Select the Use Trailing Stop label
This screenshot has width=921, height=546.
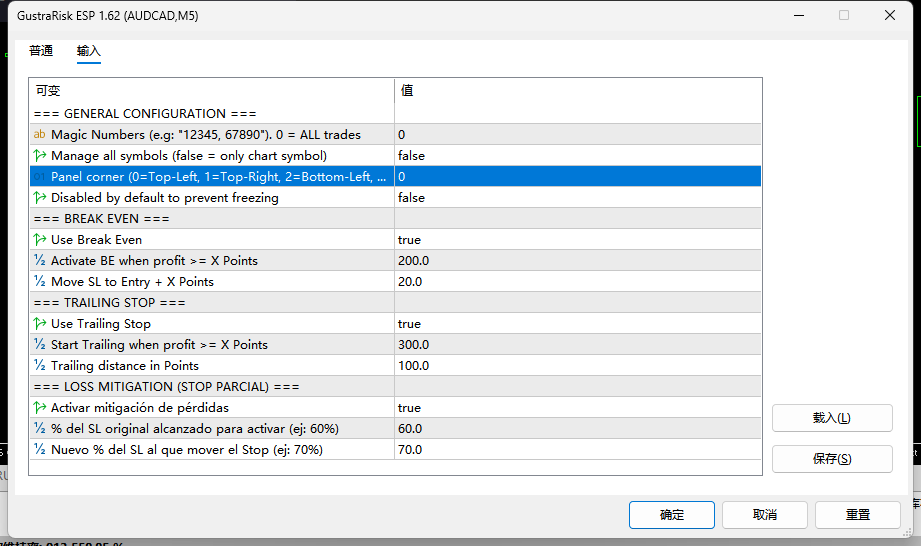click(100, 323)
